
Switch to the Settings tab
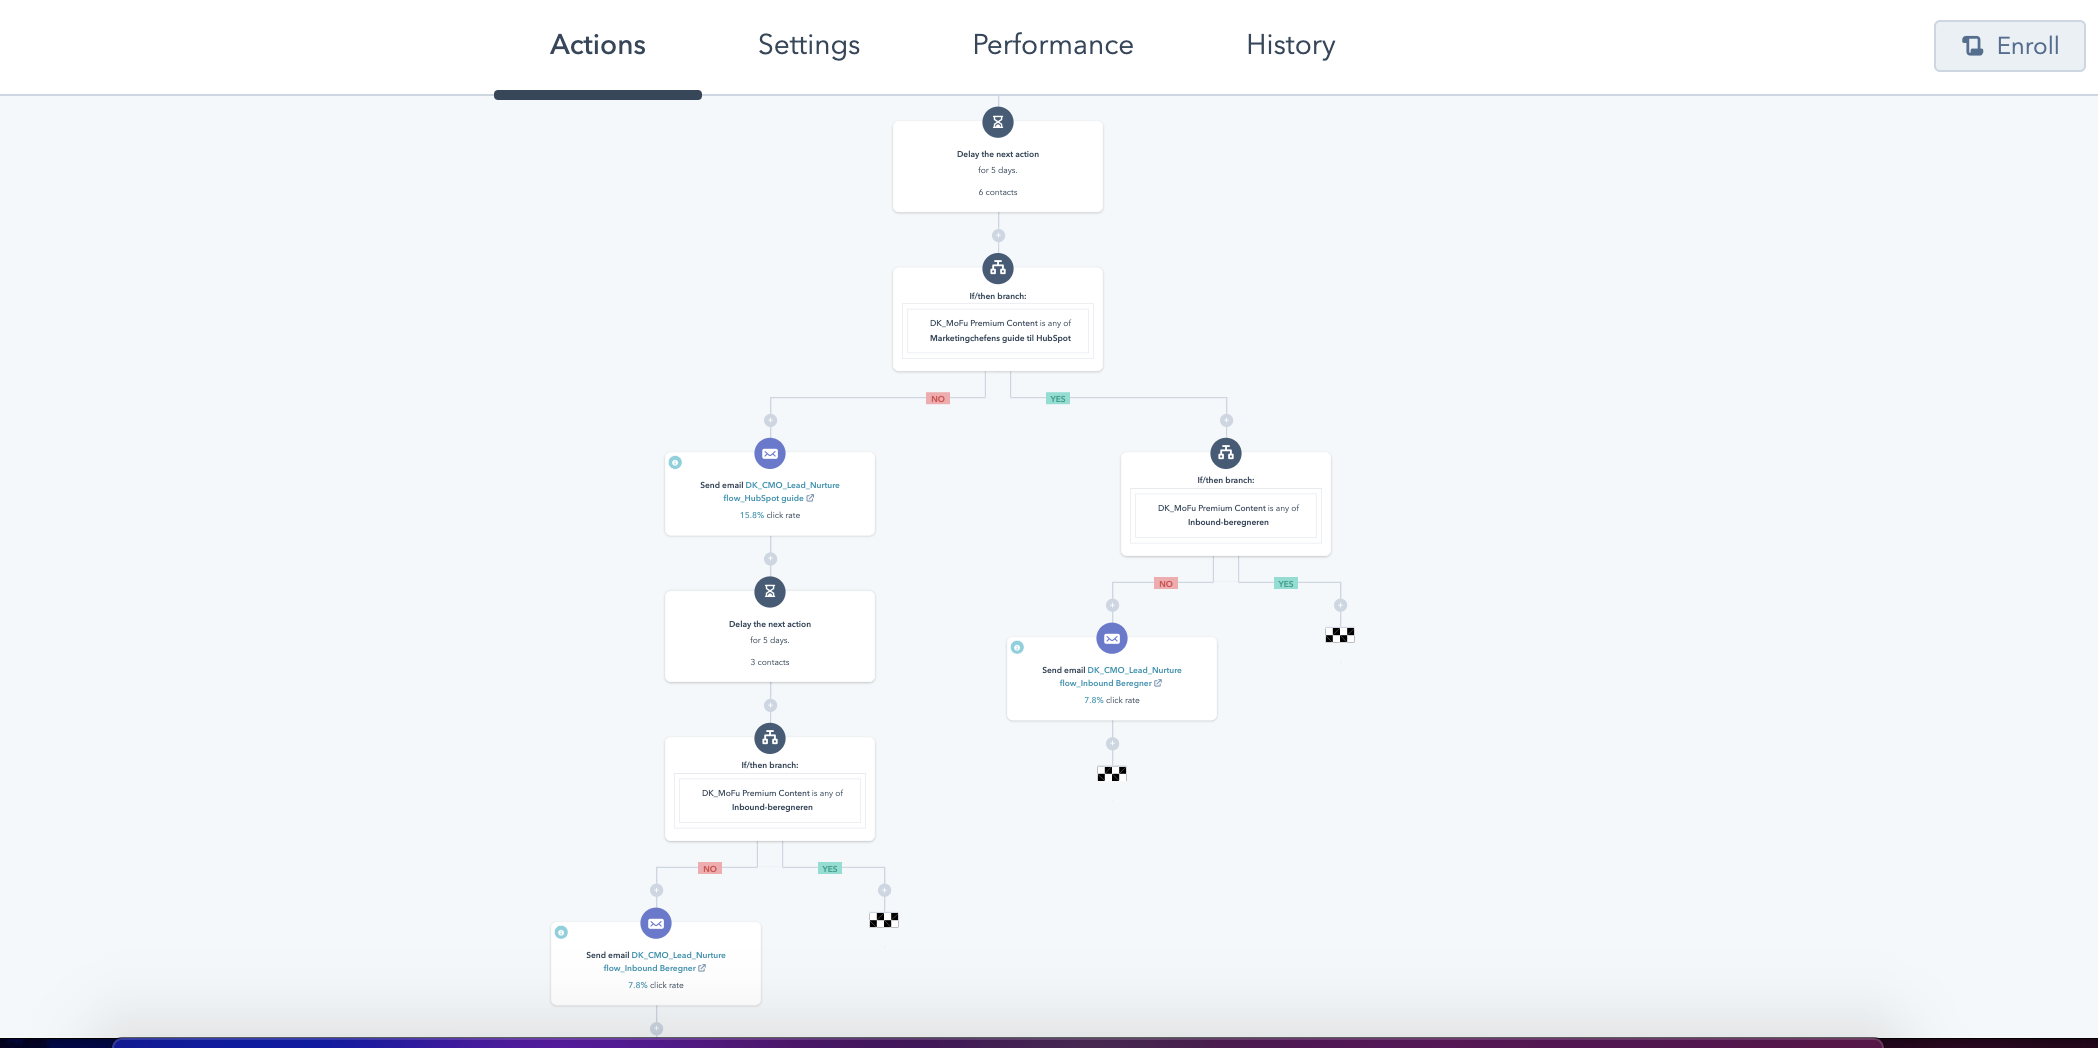(x=808, y=45)
